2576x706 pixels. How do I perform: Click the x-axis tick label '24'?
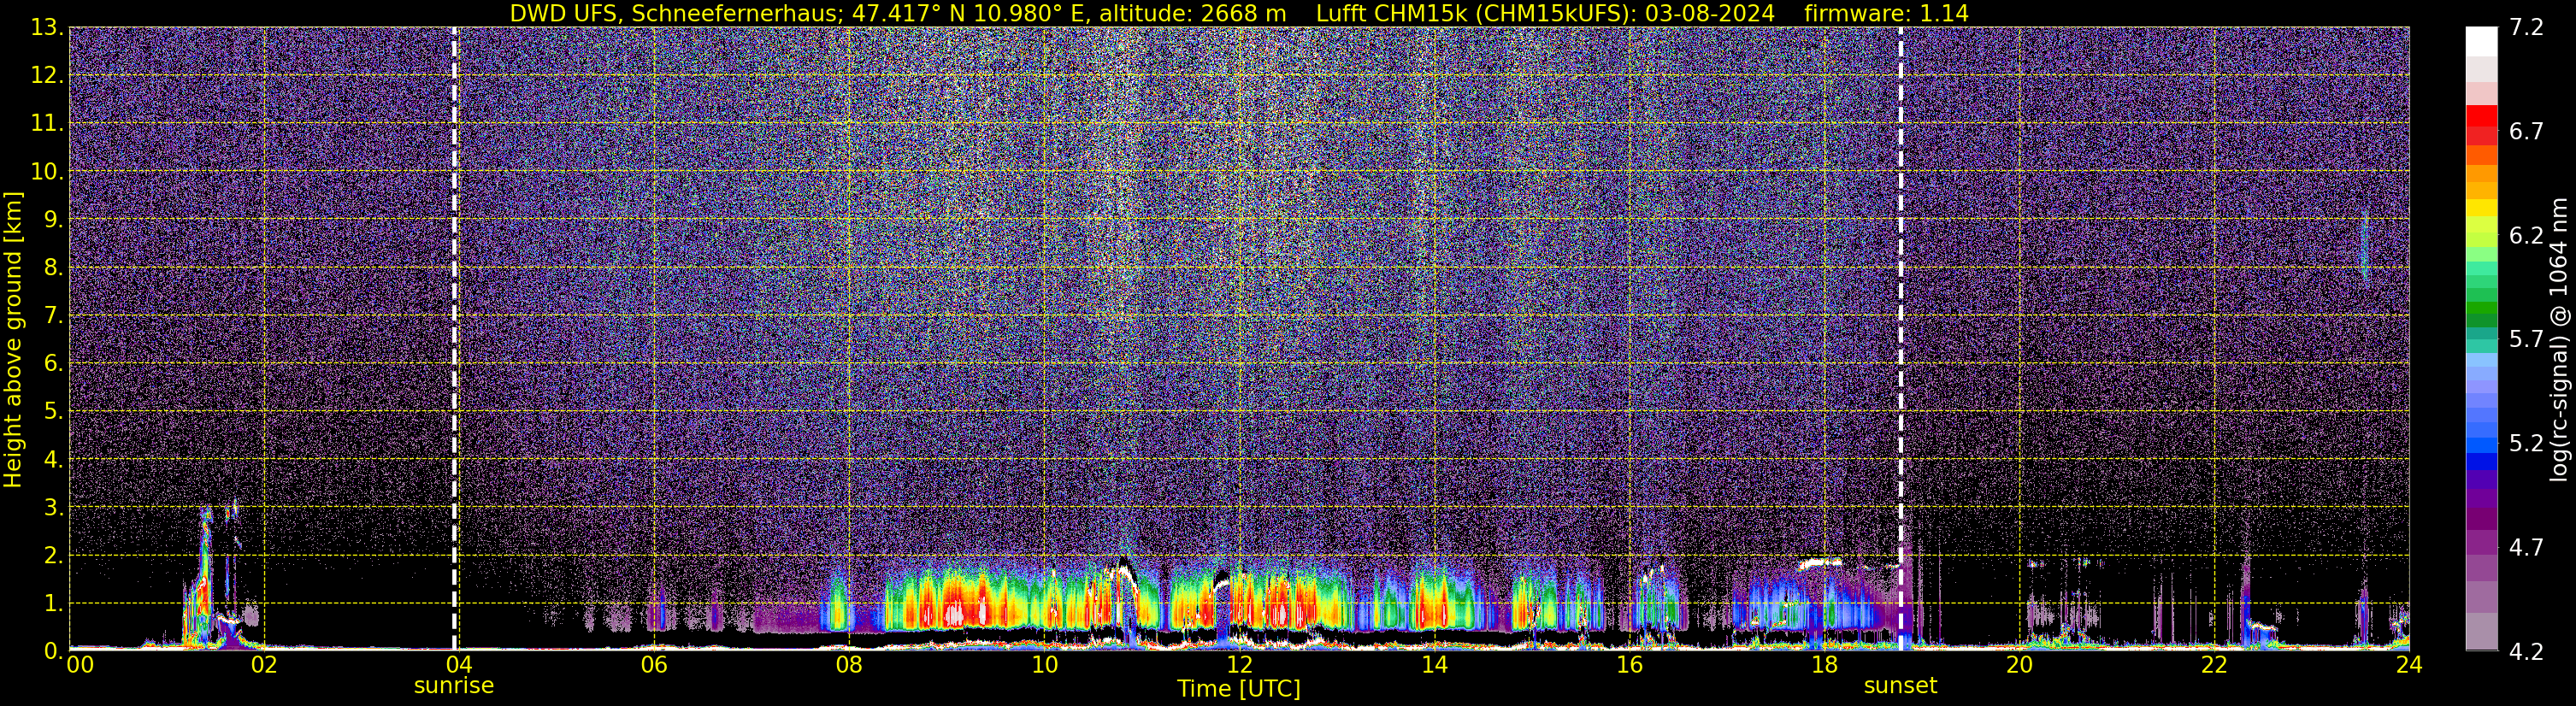2409,665
